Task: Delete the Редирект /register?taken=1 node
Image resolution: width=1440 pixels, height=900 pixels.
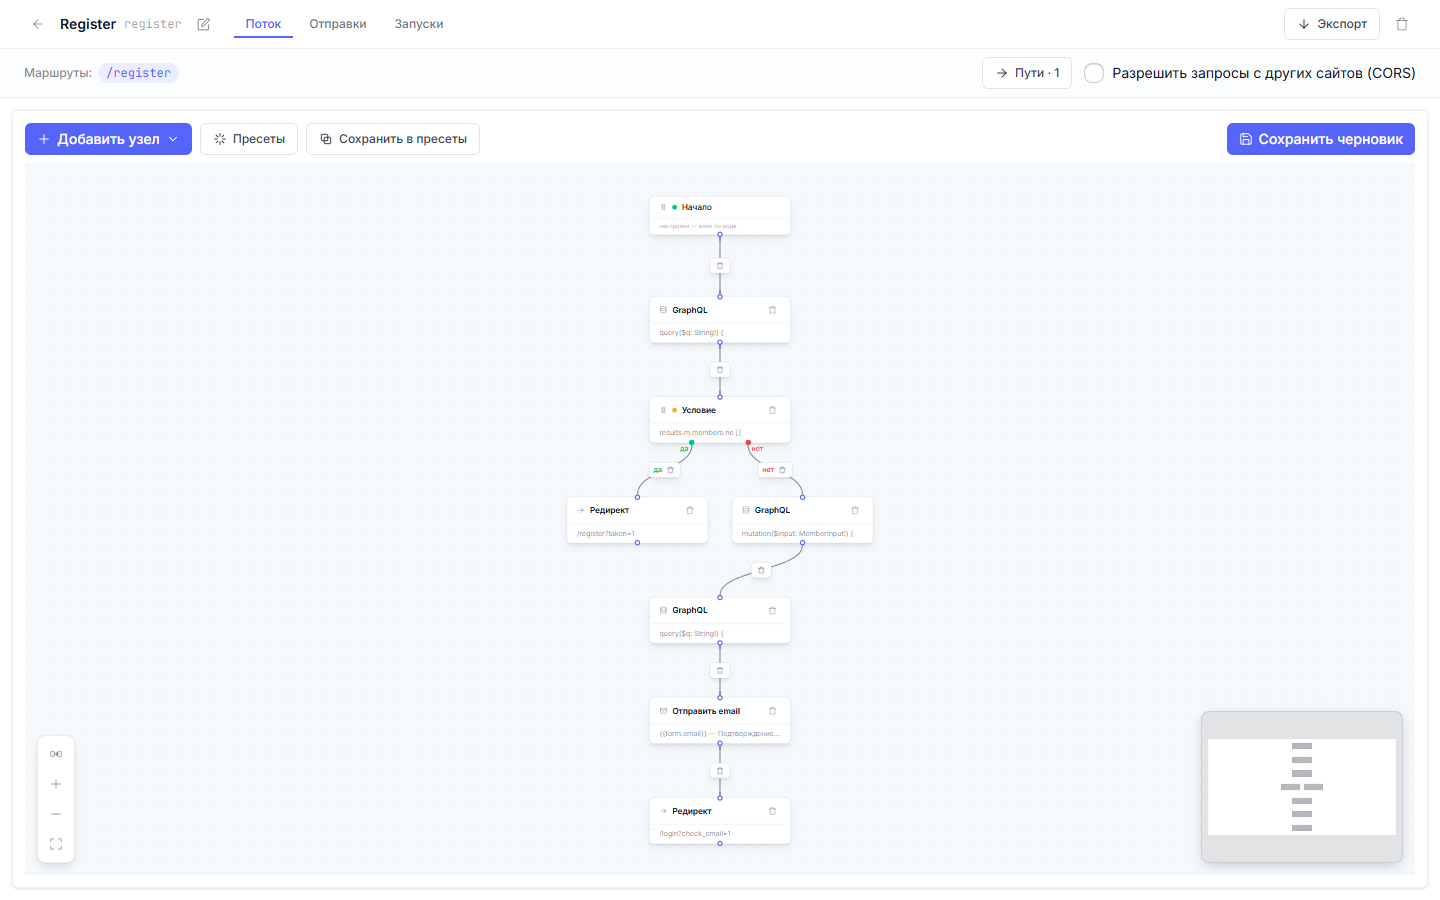Action: [x=690, y=510]
